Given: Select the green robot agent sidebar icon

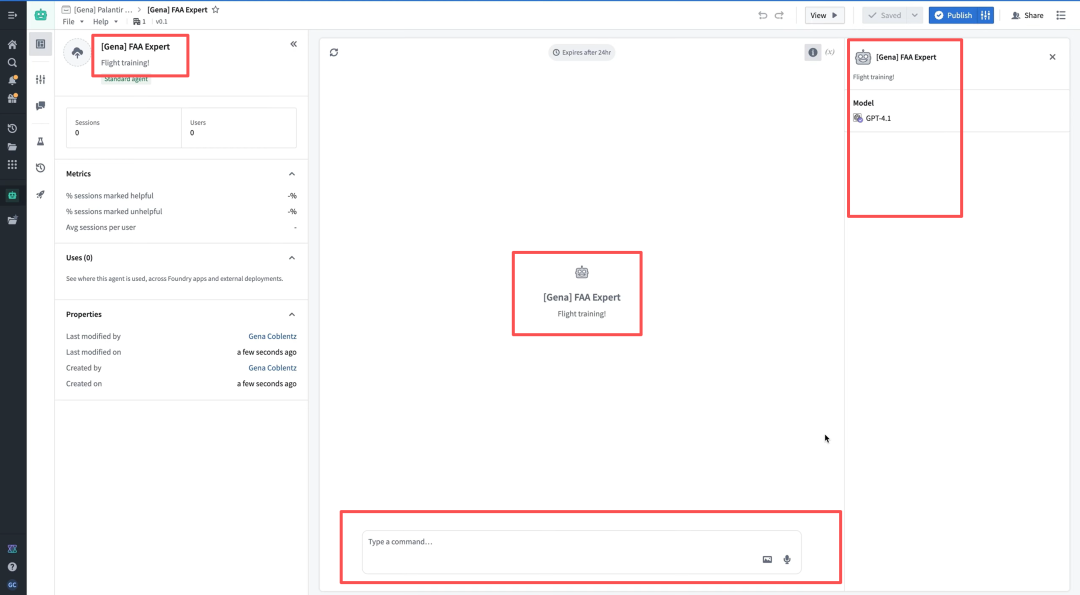Looking at the screenshot, I should click(x=12, y=196).
